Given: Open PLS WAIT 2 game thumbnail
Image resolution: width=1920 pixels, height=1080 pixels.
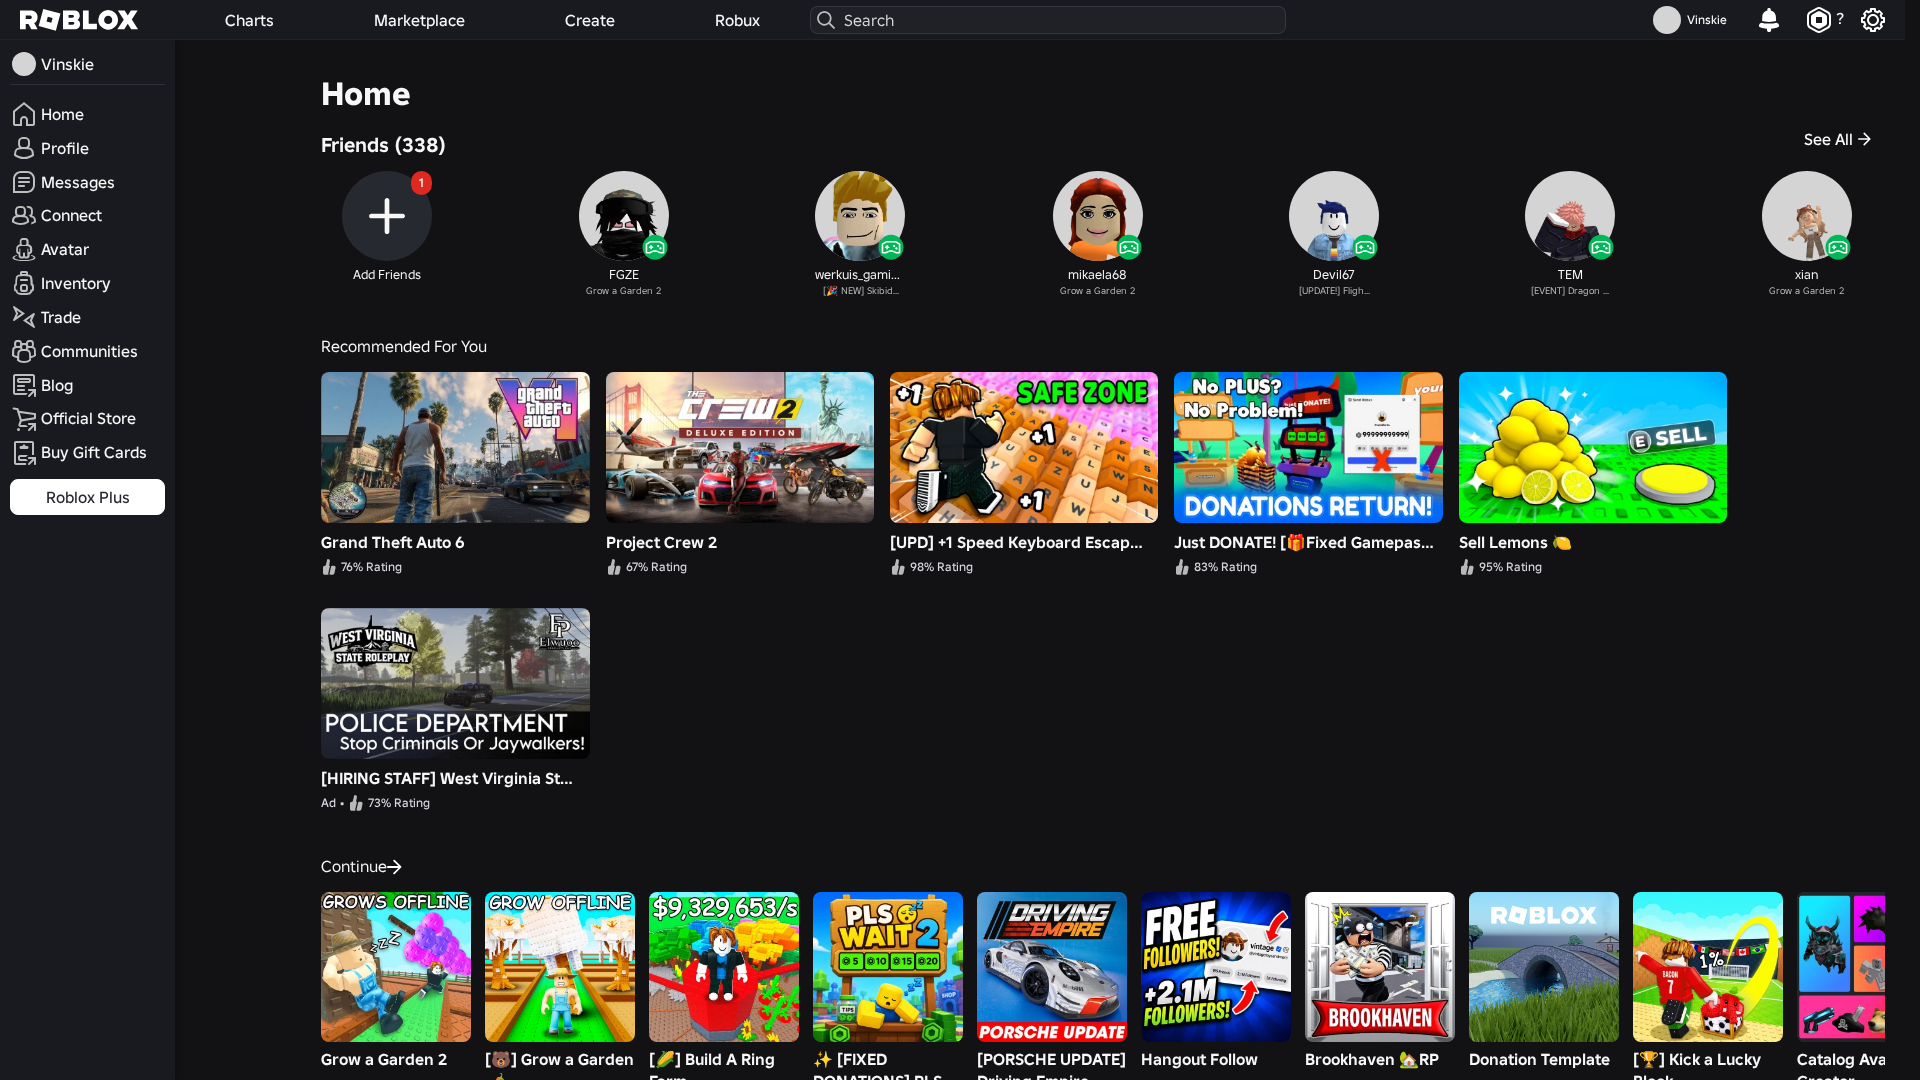Looking at the screenshot, I should click(x=888, y=967).
